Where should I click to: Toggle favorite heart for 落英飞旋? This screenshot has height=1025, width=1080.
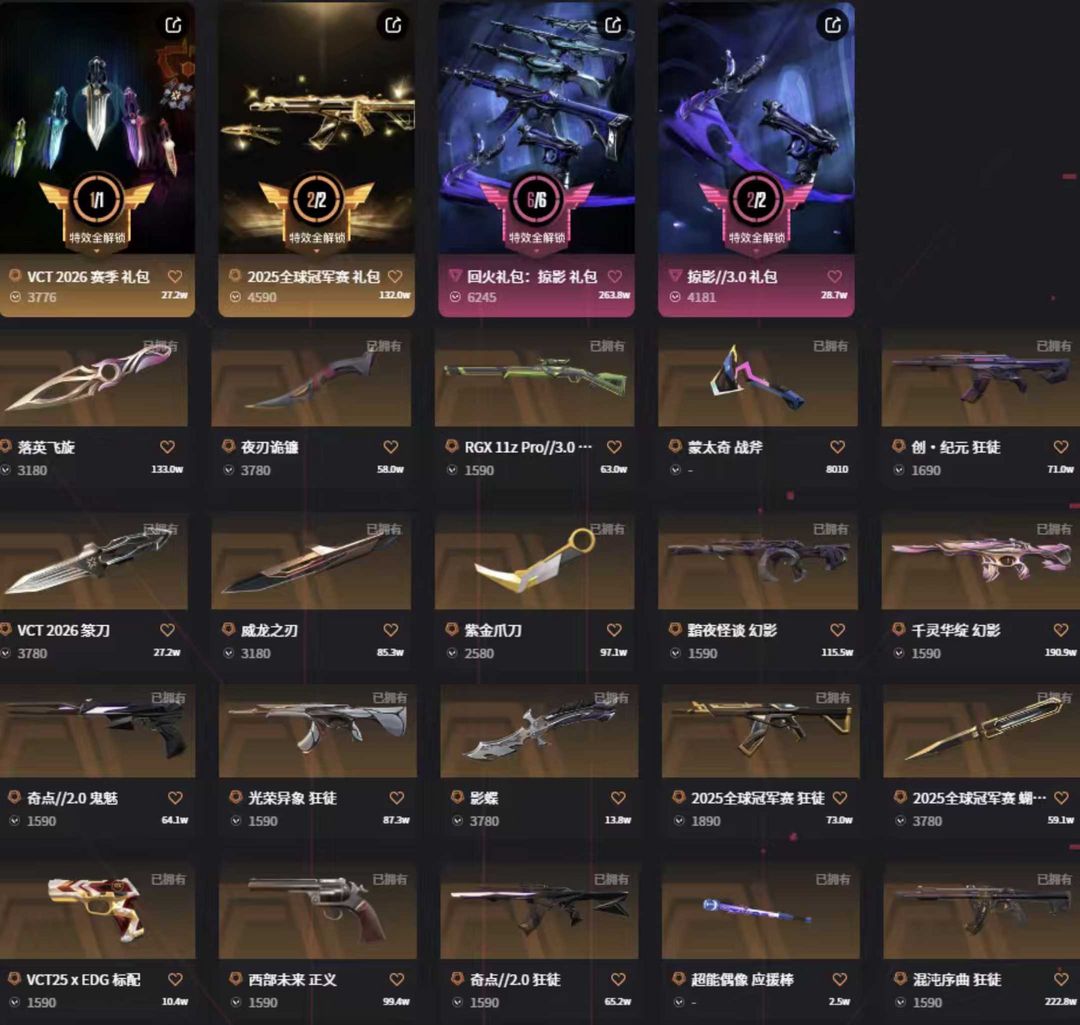[x=167, y=447]
